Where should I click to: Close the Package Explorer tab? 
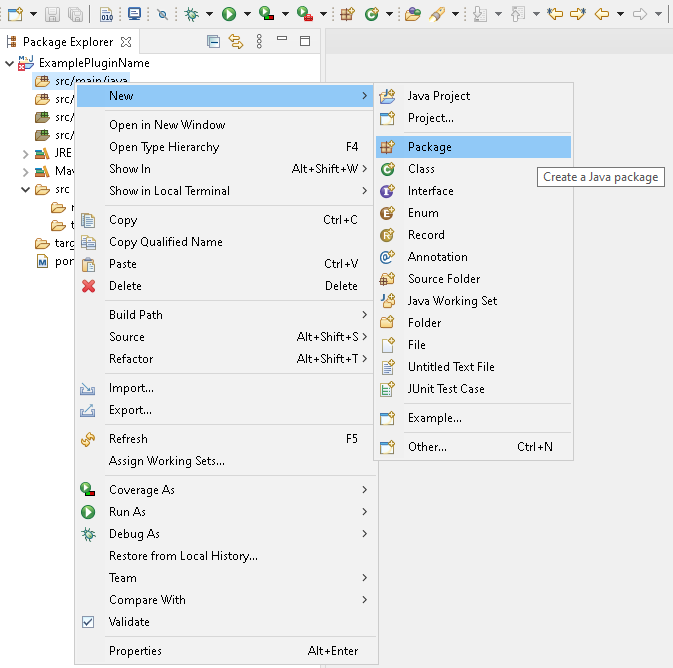(x=126, y=42)
